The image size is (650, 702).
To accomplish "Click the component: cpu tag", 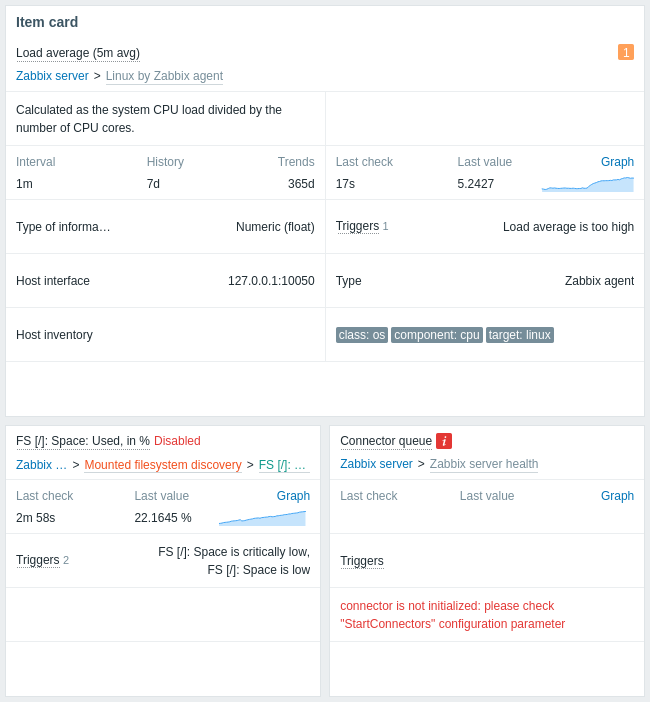I will point(437,335).
